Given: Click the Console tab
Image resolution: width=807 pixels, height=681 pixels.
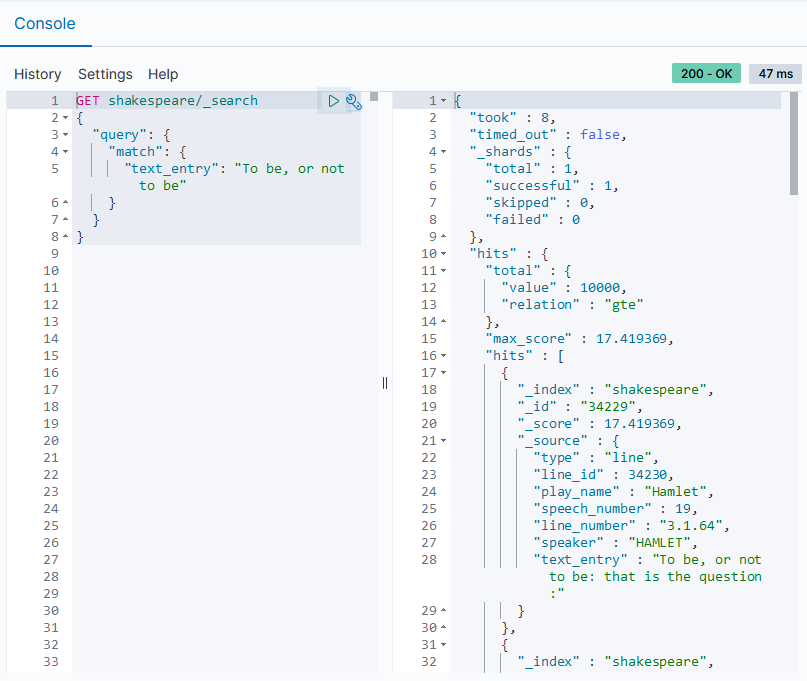Looking at the screenshot, I should pos(46,24).
